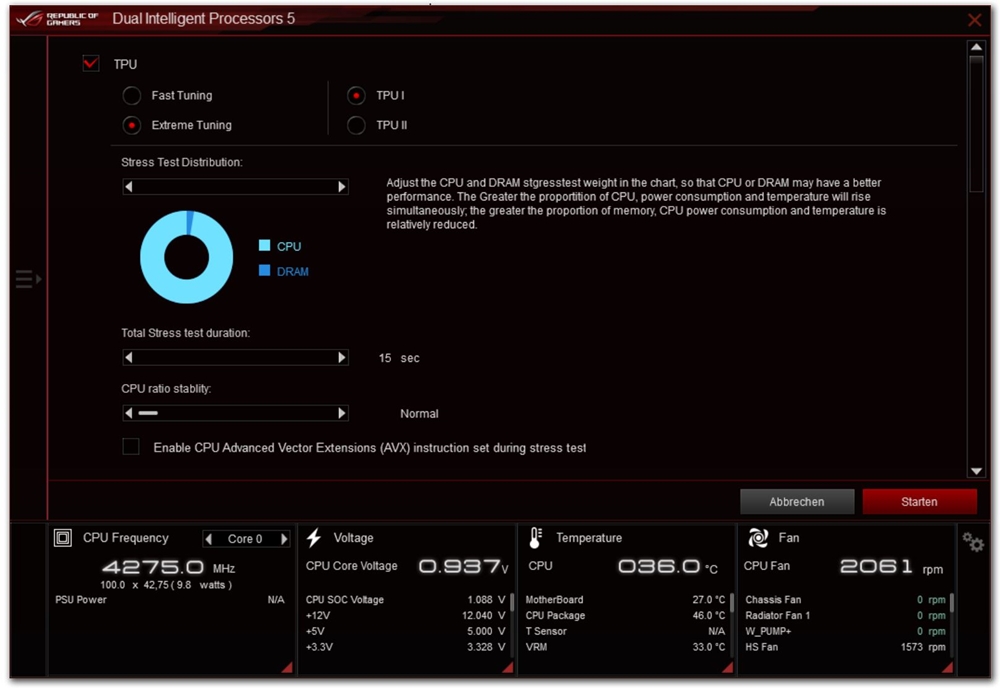Click the Abbrechen button
The width and height of the screenshot is (1000, 688).
point(797,502)
